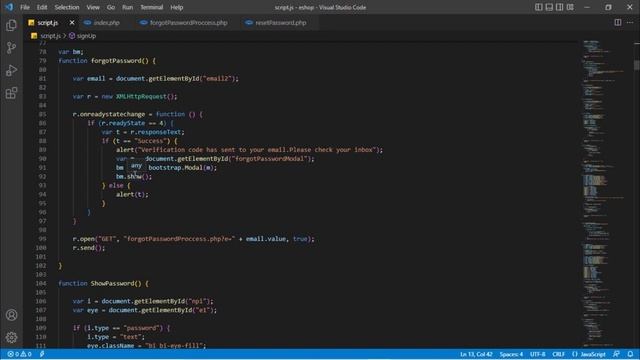Open the Terminal menu
This screenshot has width=640, height=360.
pyautogui.click(x=151, y=7)
